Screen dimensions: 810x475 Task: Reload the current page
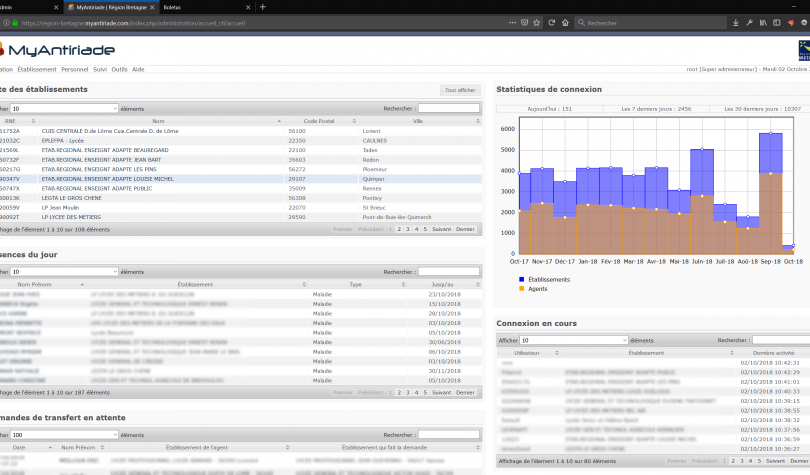(552, 23)
